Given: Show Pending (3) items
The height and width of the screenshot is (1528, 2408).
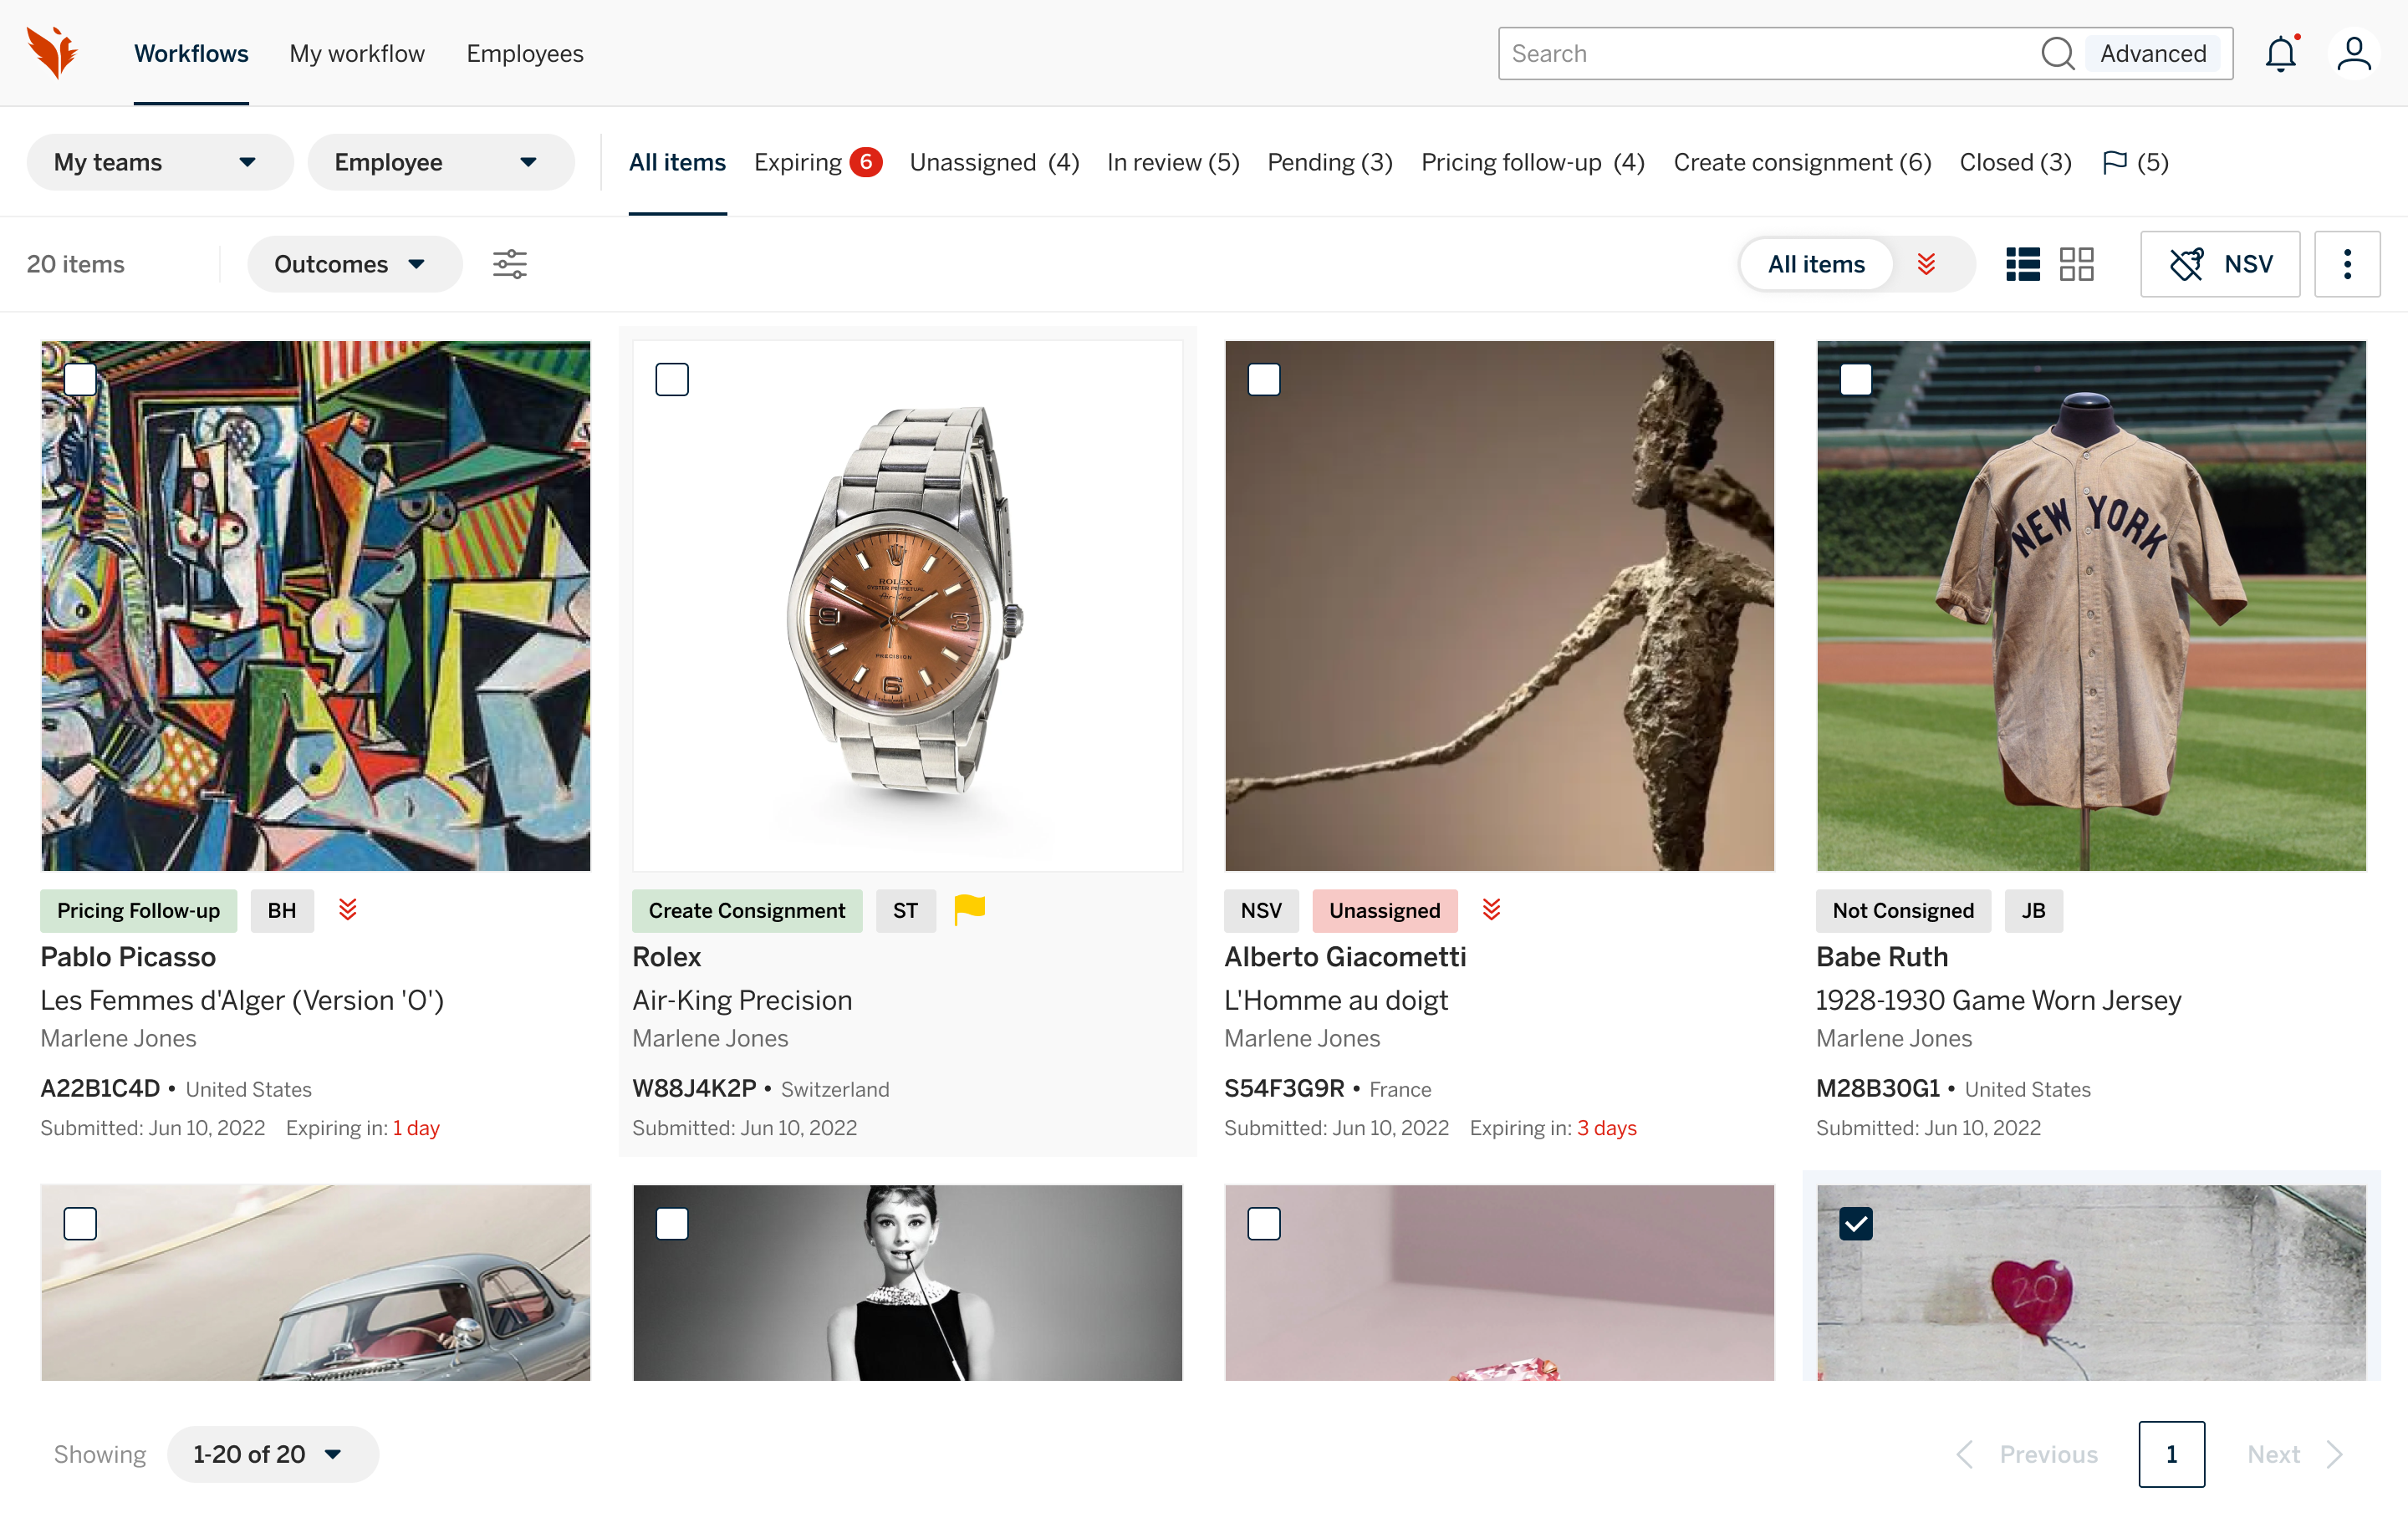Looking at the screenshot, I should tap(1330, 162).
